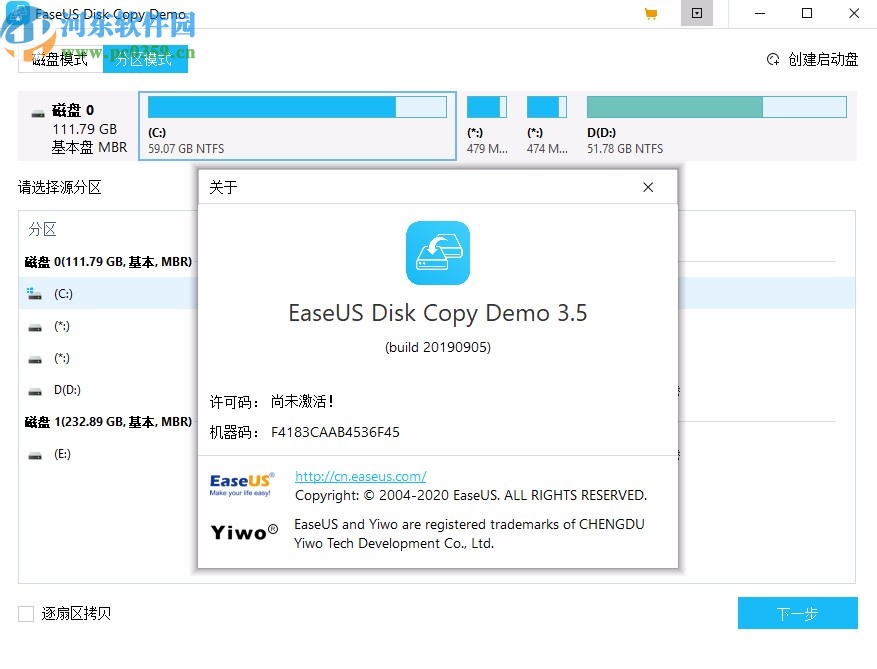
Task: Switch to the 分区模式 tab
Action: click(x=143, y=59)
